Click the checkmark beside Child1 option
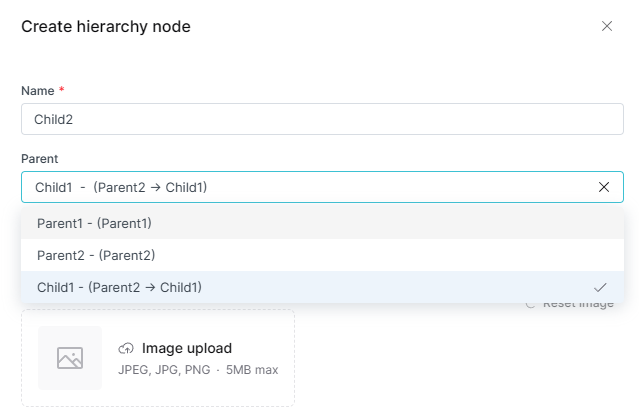The image size is (639, 416). coord(600,287)
